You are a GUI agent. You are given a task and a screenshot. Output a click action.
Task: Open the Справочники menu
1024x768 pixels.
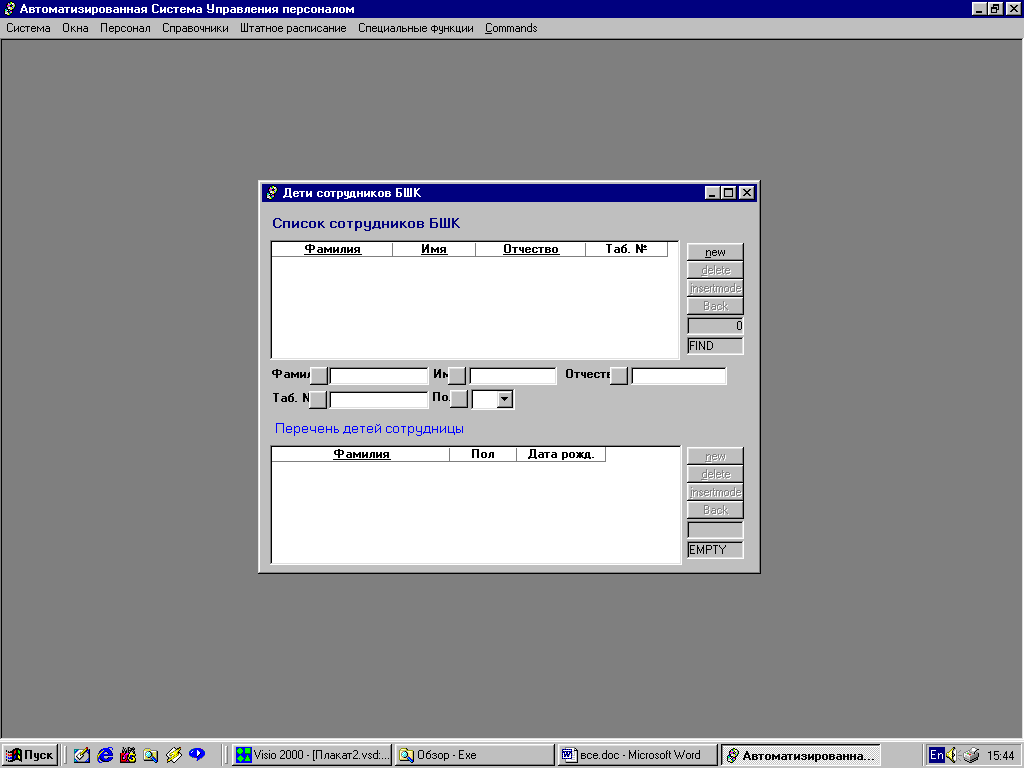195,28
